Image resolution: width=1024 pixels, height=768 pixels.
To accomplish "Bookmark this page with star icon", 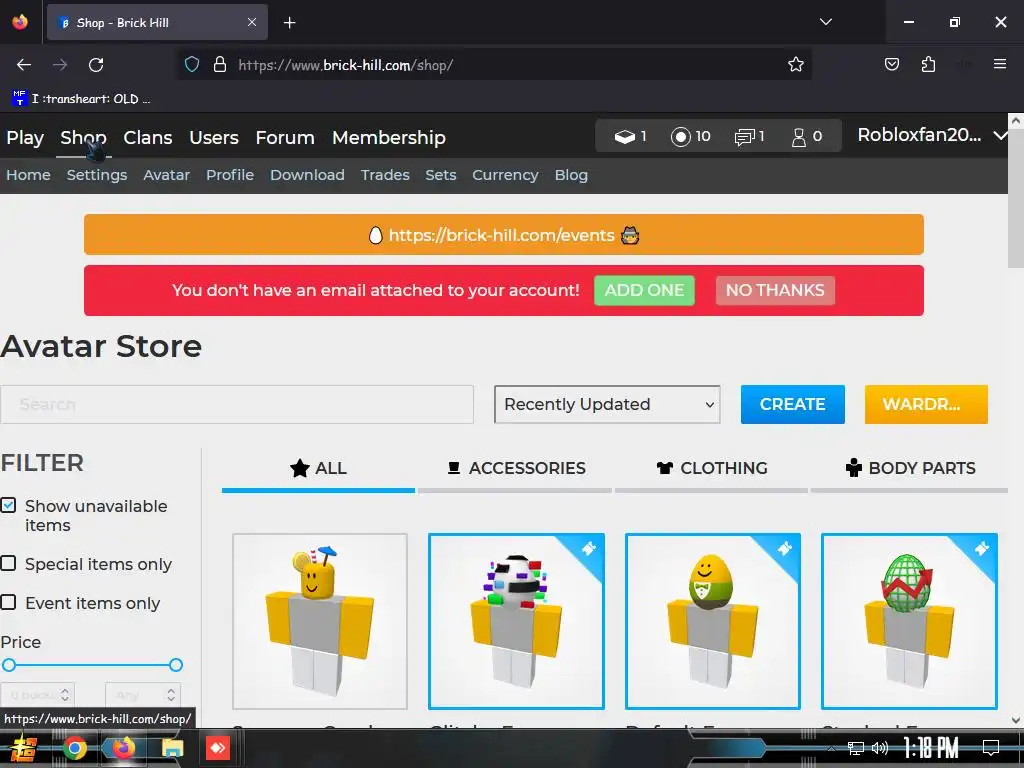I will (x=795, y=65).
